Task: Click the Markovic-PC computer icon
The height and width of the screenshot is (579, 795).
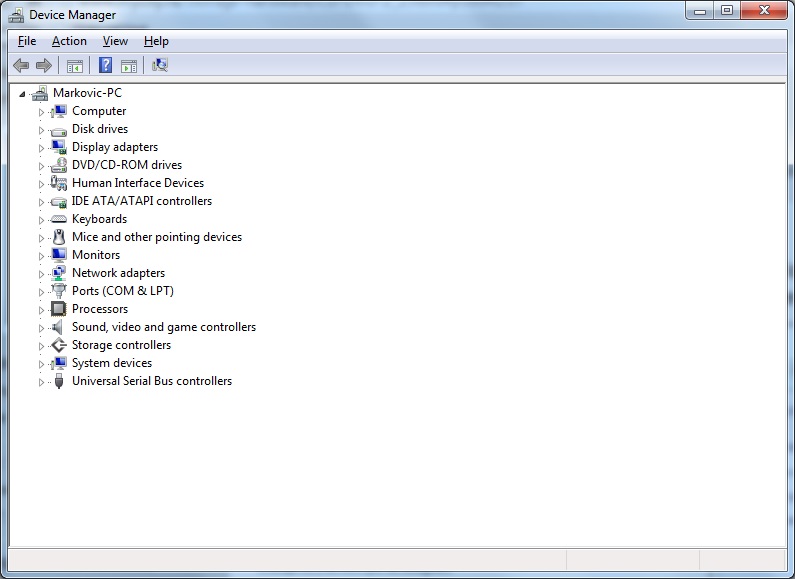Action: point(40,93)
